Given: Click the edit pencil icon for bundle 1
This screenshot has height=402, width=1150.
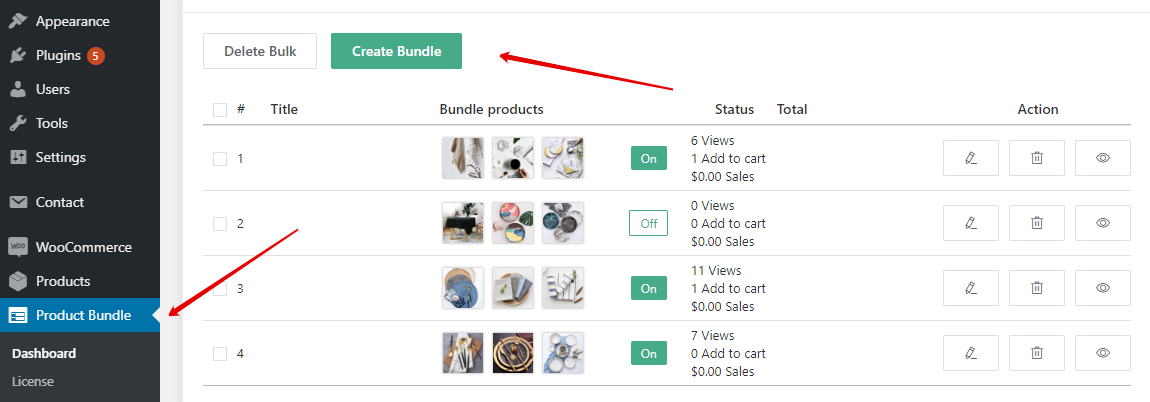Looking at the screenshot, I should pos(970,158).
